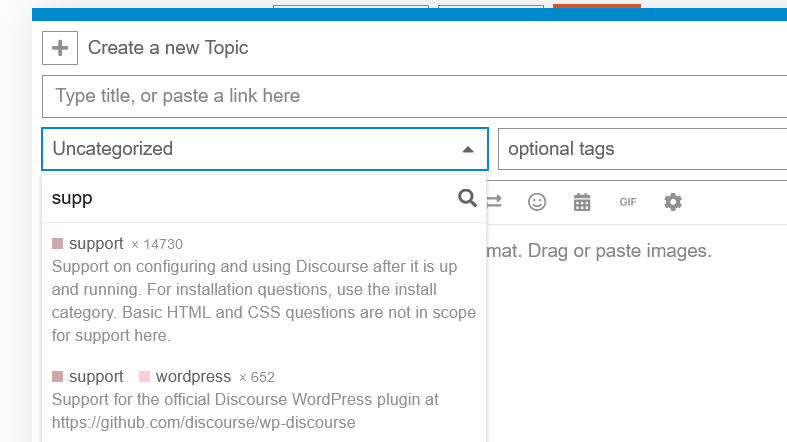Click the calendar insert date icon
The height and width of the screenshot is (442, 787).
(582, 202)
